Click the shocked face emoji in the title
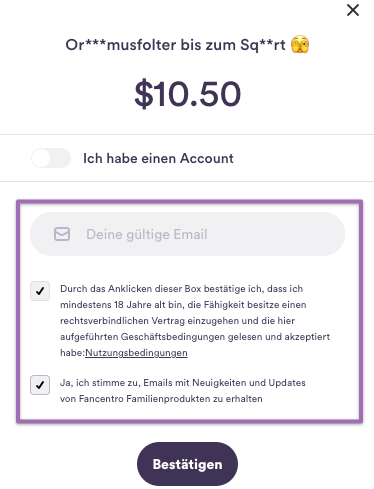 (x=300, y=44)
